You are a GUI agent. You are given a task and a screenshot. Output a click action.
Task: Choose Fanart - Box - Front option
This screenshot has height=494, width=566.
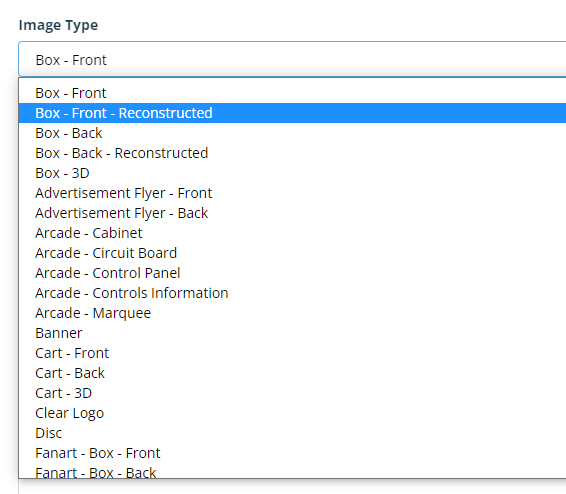[292, 453]
